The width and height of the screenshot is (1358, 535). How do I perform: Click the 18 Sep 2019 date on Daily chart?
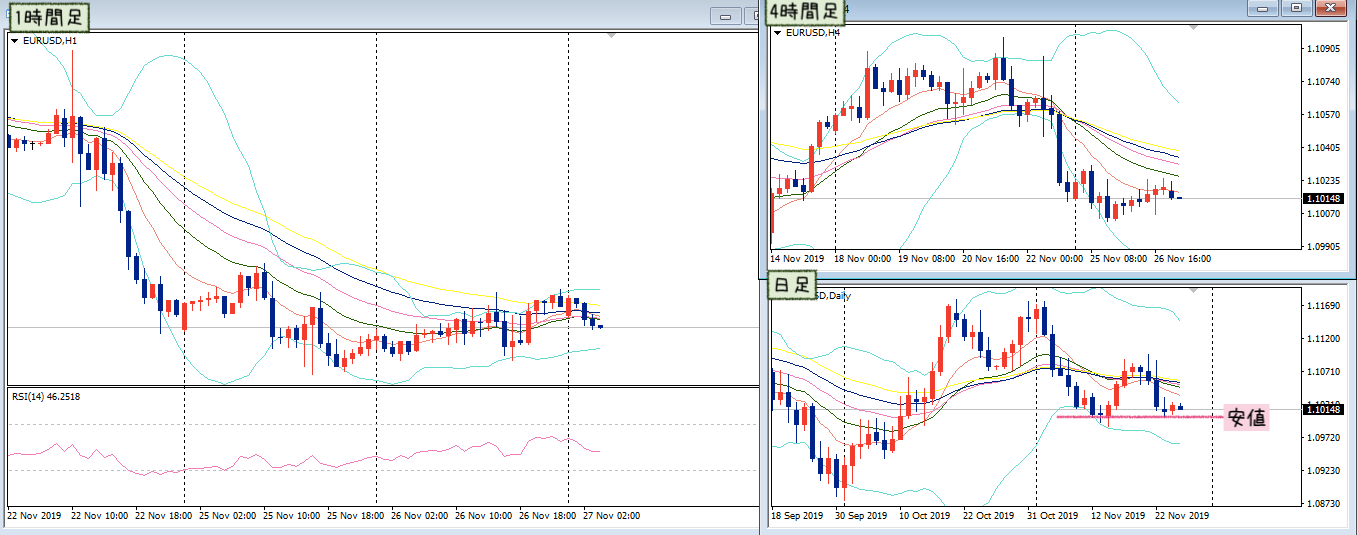point(797,516)
